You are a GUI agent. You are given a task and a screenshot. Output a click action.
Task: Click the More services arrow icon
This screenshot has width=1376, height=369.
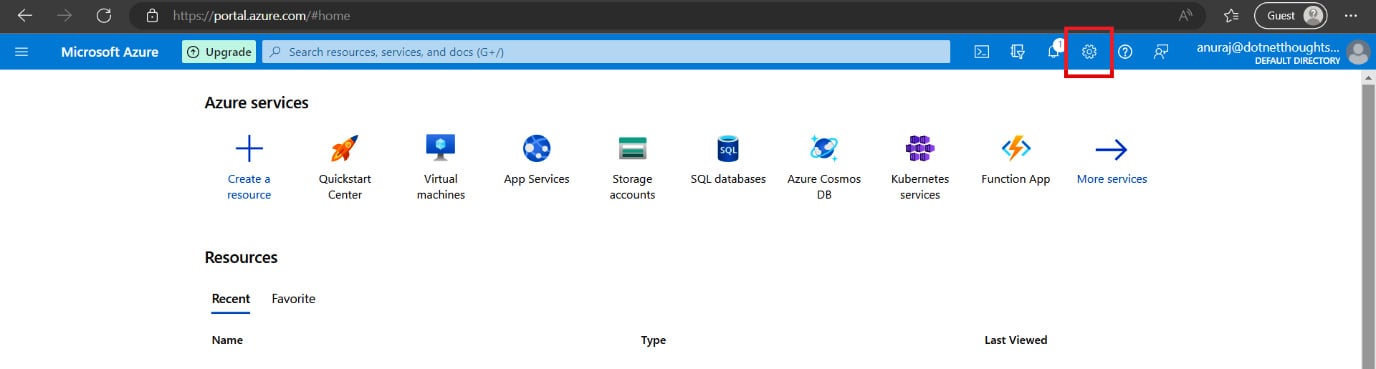(1112, 150)
